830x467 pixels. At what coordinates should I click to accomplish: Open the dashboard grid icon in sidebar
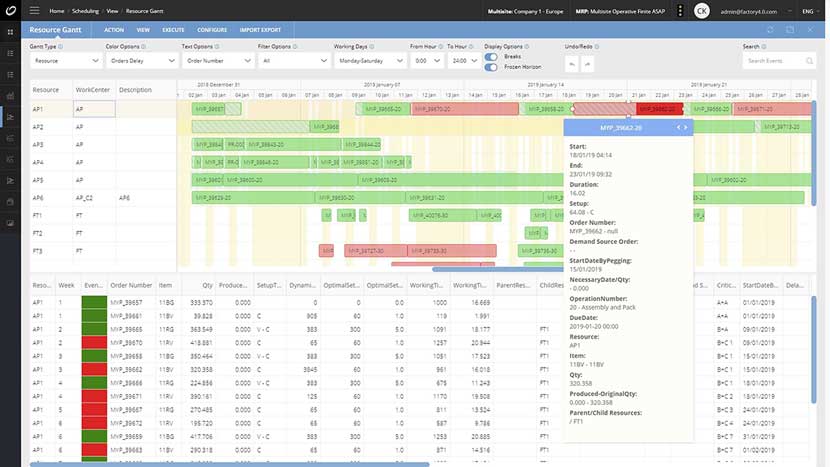click(10, 32)
